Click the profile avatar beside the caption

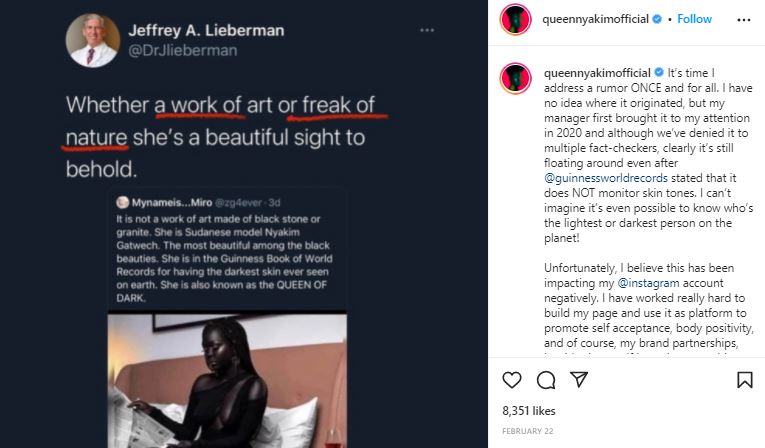click(x=516, y=78)
